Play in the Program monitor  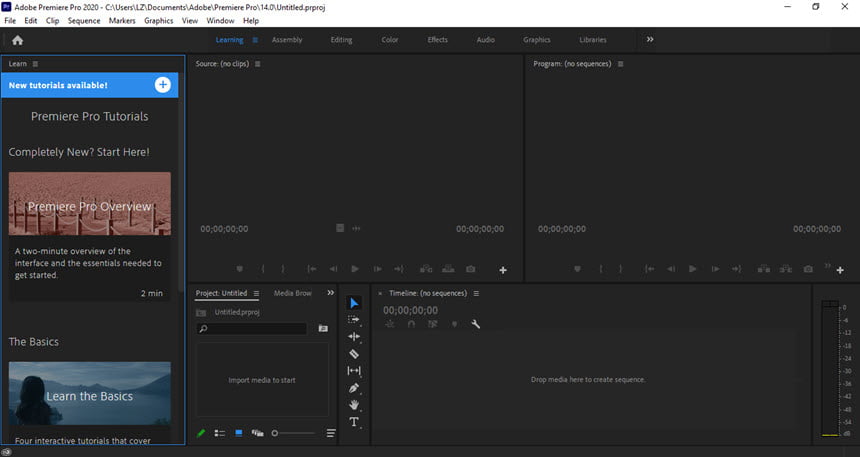point(693,269)
